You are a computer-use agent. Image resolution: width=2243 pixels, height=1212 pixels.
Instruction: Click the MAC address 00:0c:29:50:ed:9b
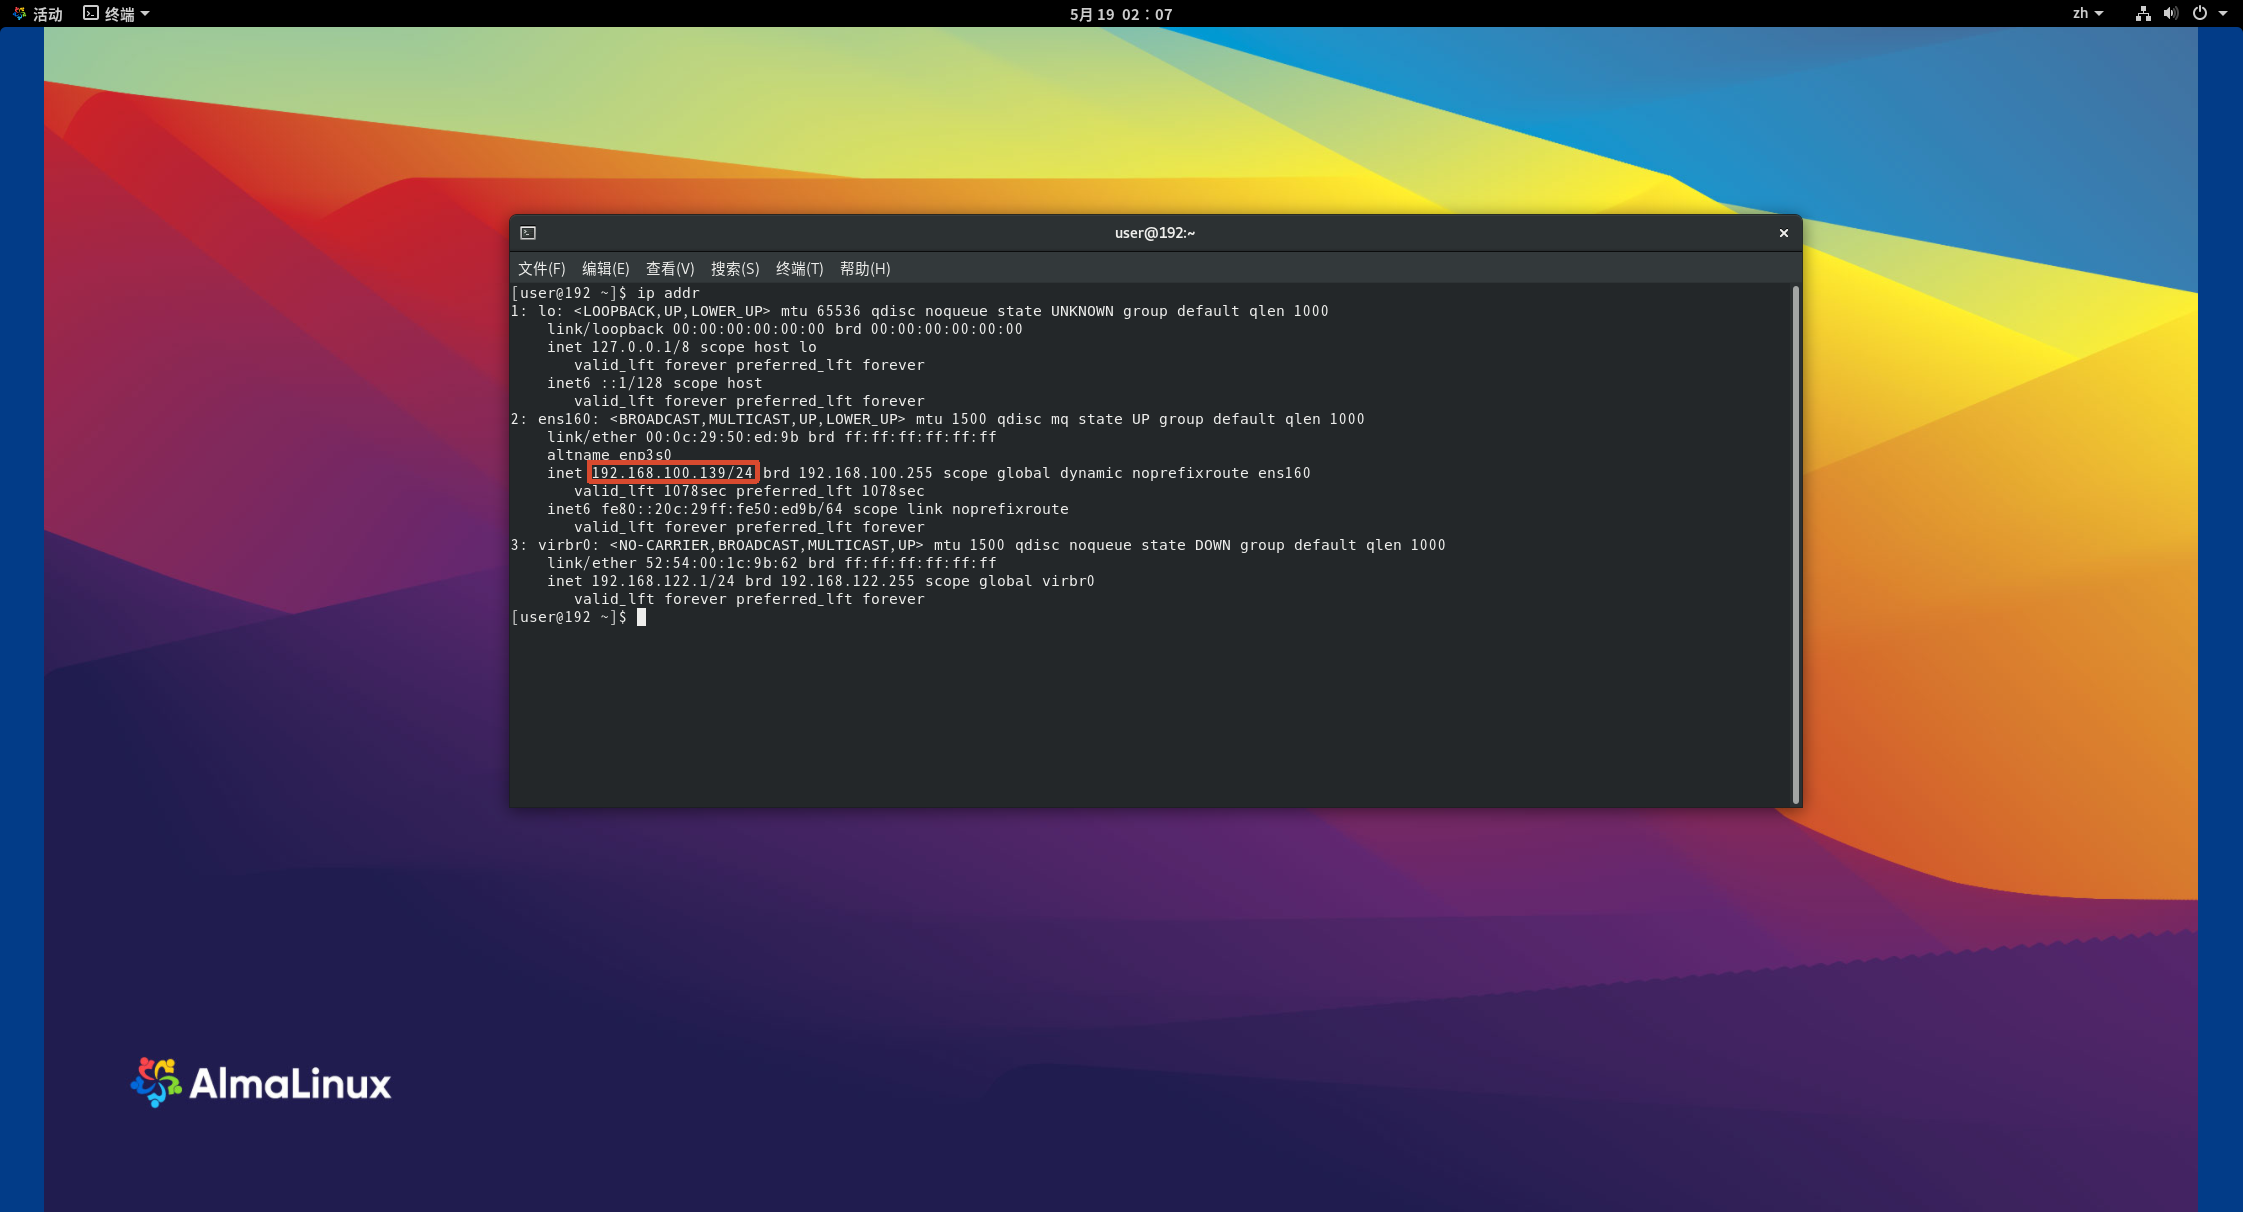pyautogui.click(x=722, y=437)
